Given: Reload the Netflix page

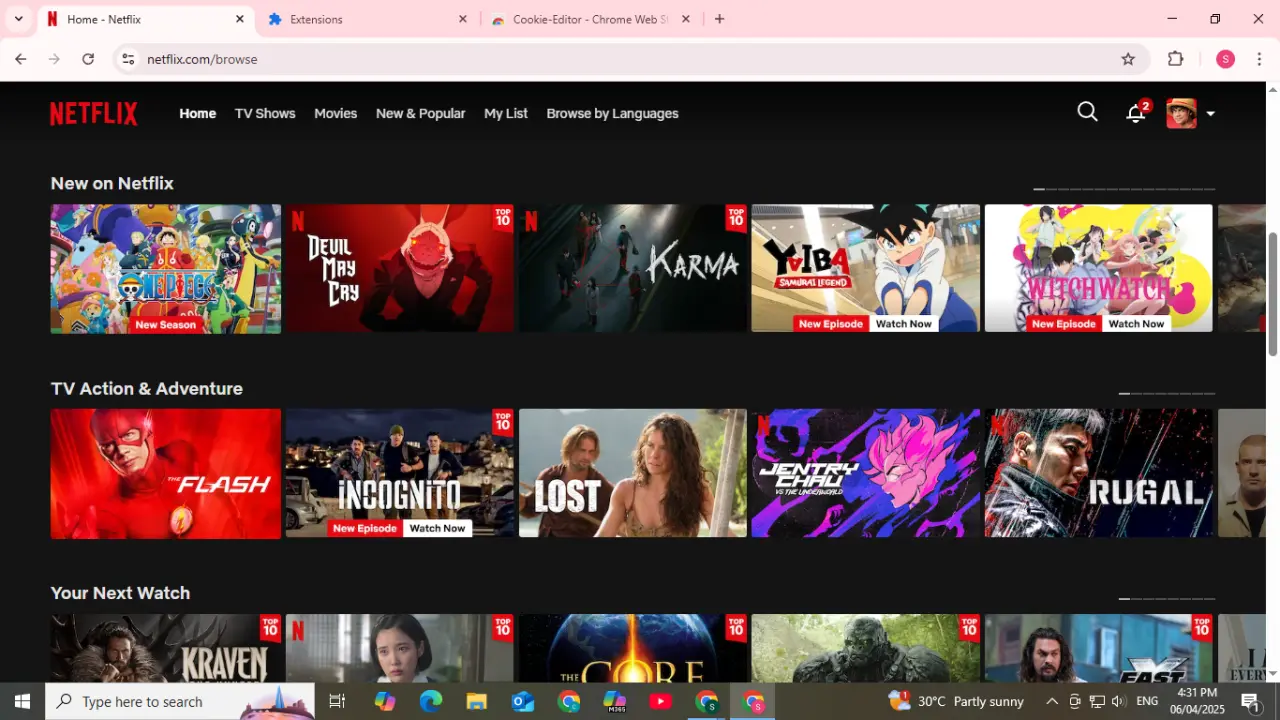Looking at the screenshot, I should [x=88, y=59].
